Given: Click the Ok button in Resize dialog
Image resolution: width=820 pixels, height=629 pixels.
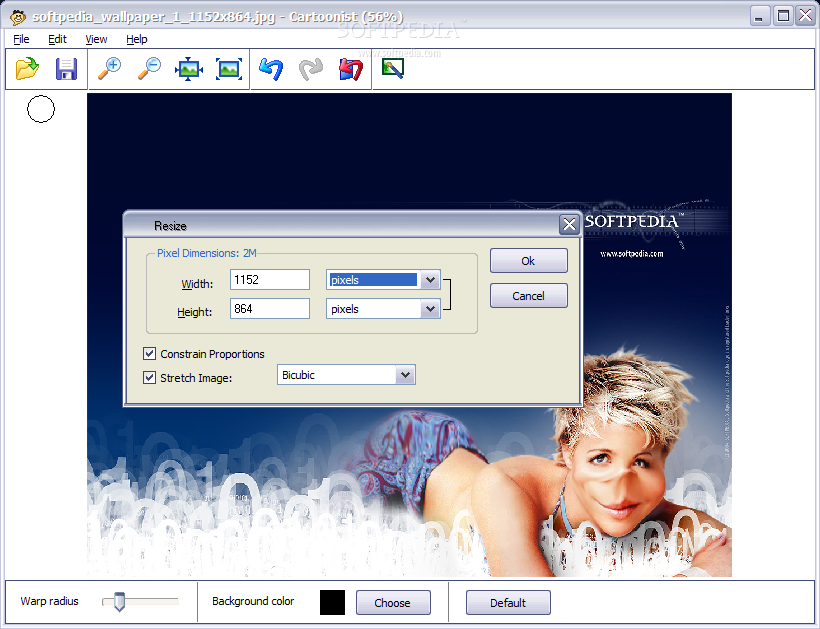Looking at the screenshot, I should (x=529, y=260).
